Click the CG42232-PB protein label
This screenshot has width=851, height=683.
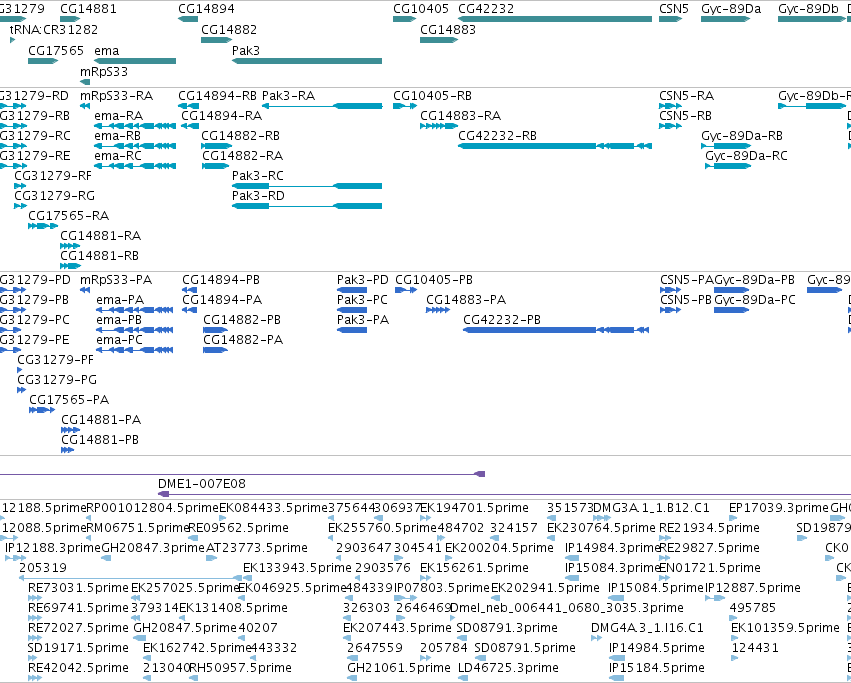502,320
